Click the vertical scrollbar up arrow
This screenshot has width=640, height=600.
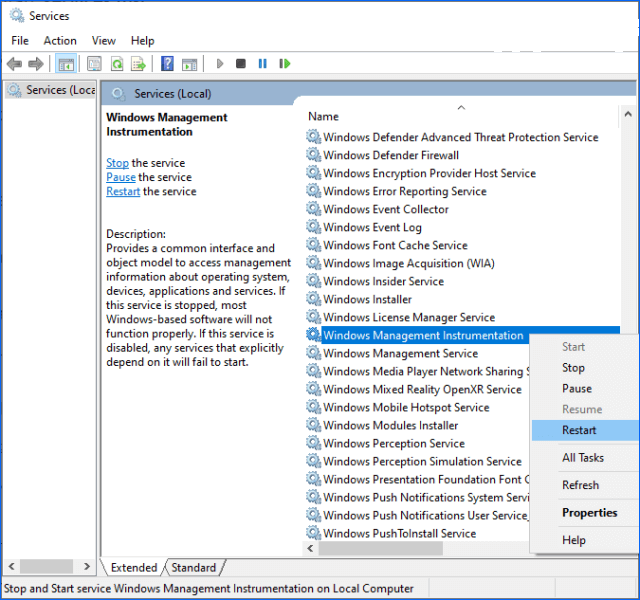(x=628, y=114)
